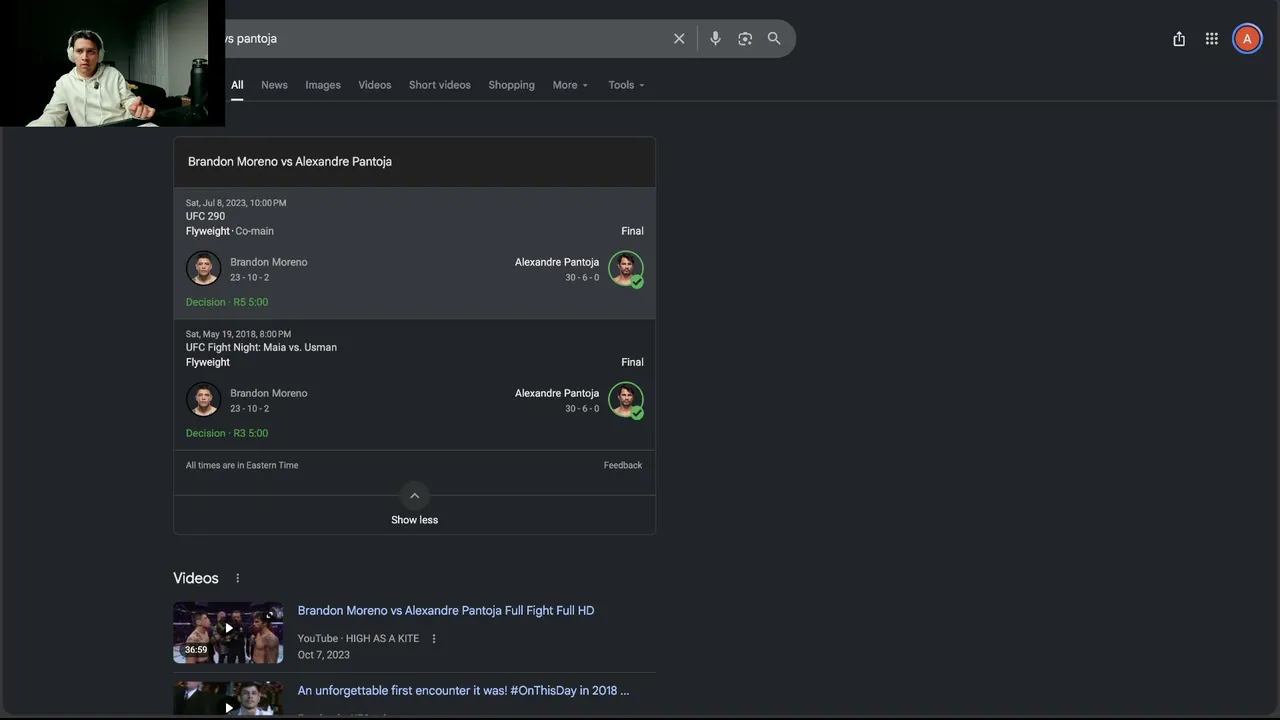Switch to the Short videos tab

[440, 85]
